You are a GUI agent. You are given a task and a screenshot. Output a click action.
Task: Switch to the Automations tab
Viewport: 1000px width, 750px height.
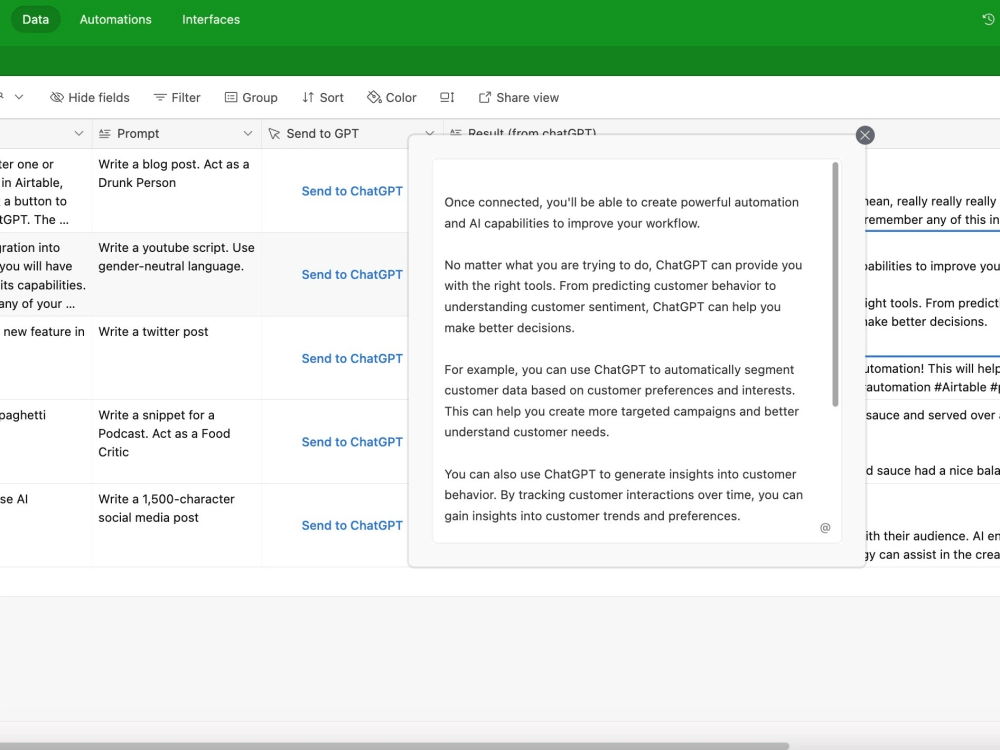coord(115,19)
